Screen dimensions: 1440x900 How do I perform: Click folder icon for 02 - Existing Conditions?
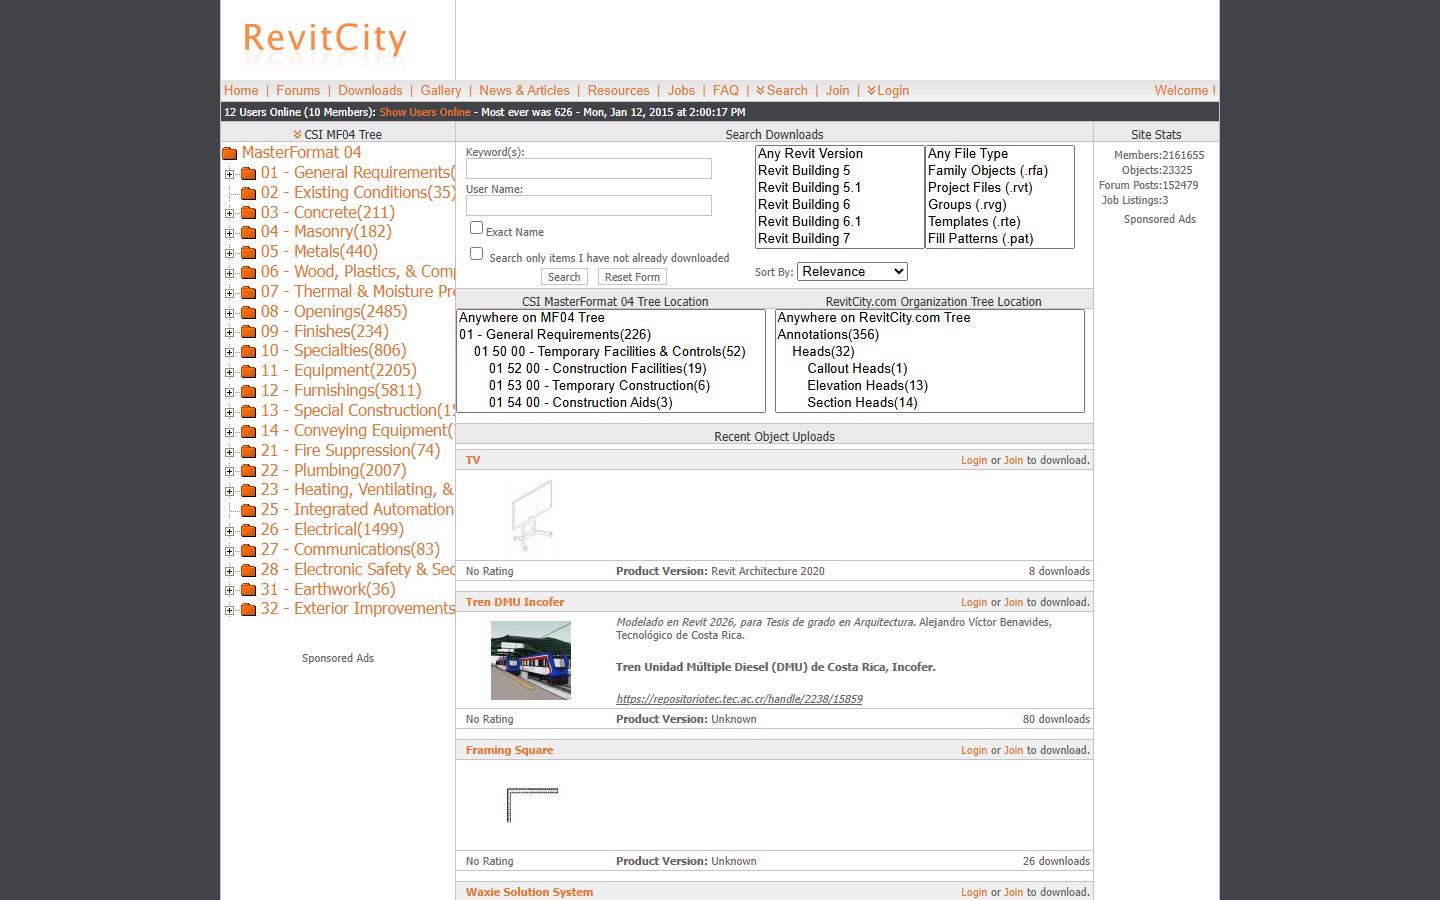[249, 193]
